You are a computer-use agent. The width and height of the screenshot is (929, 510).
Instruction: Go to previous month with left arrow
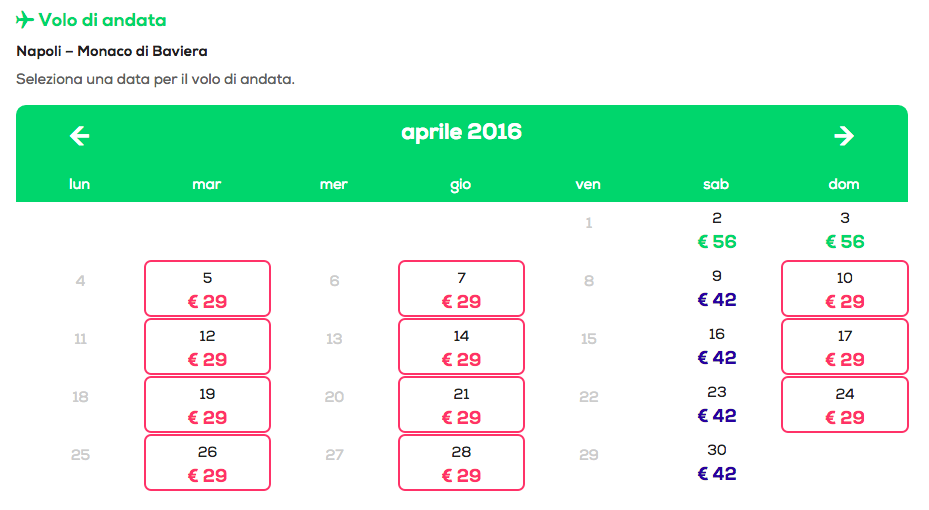[x=80, y=136]
